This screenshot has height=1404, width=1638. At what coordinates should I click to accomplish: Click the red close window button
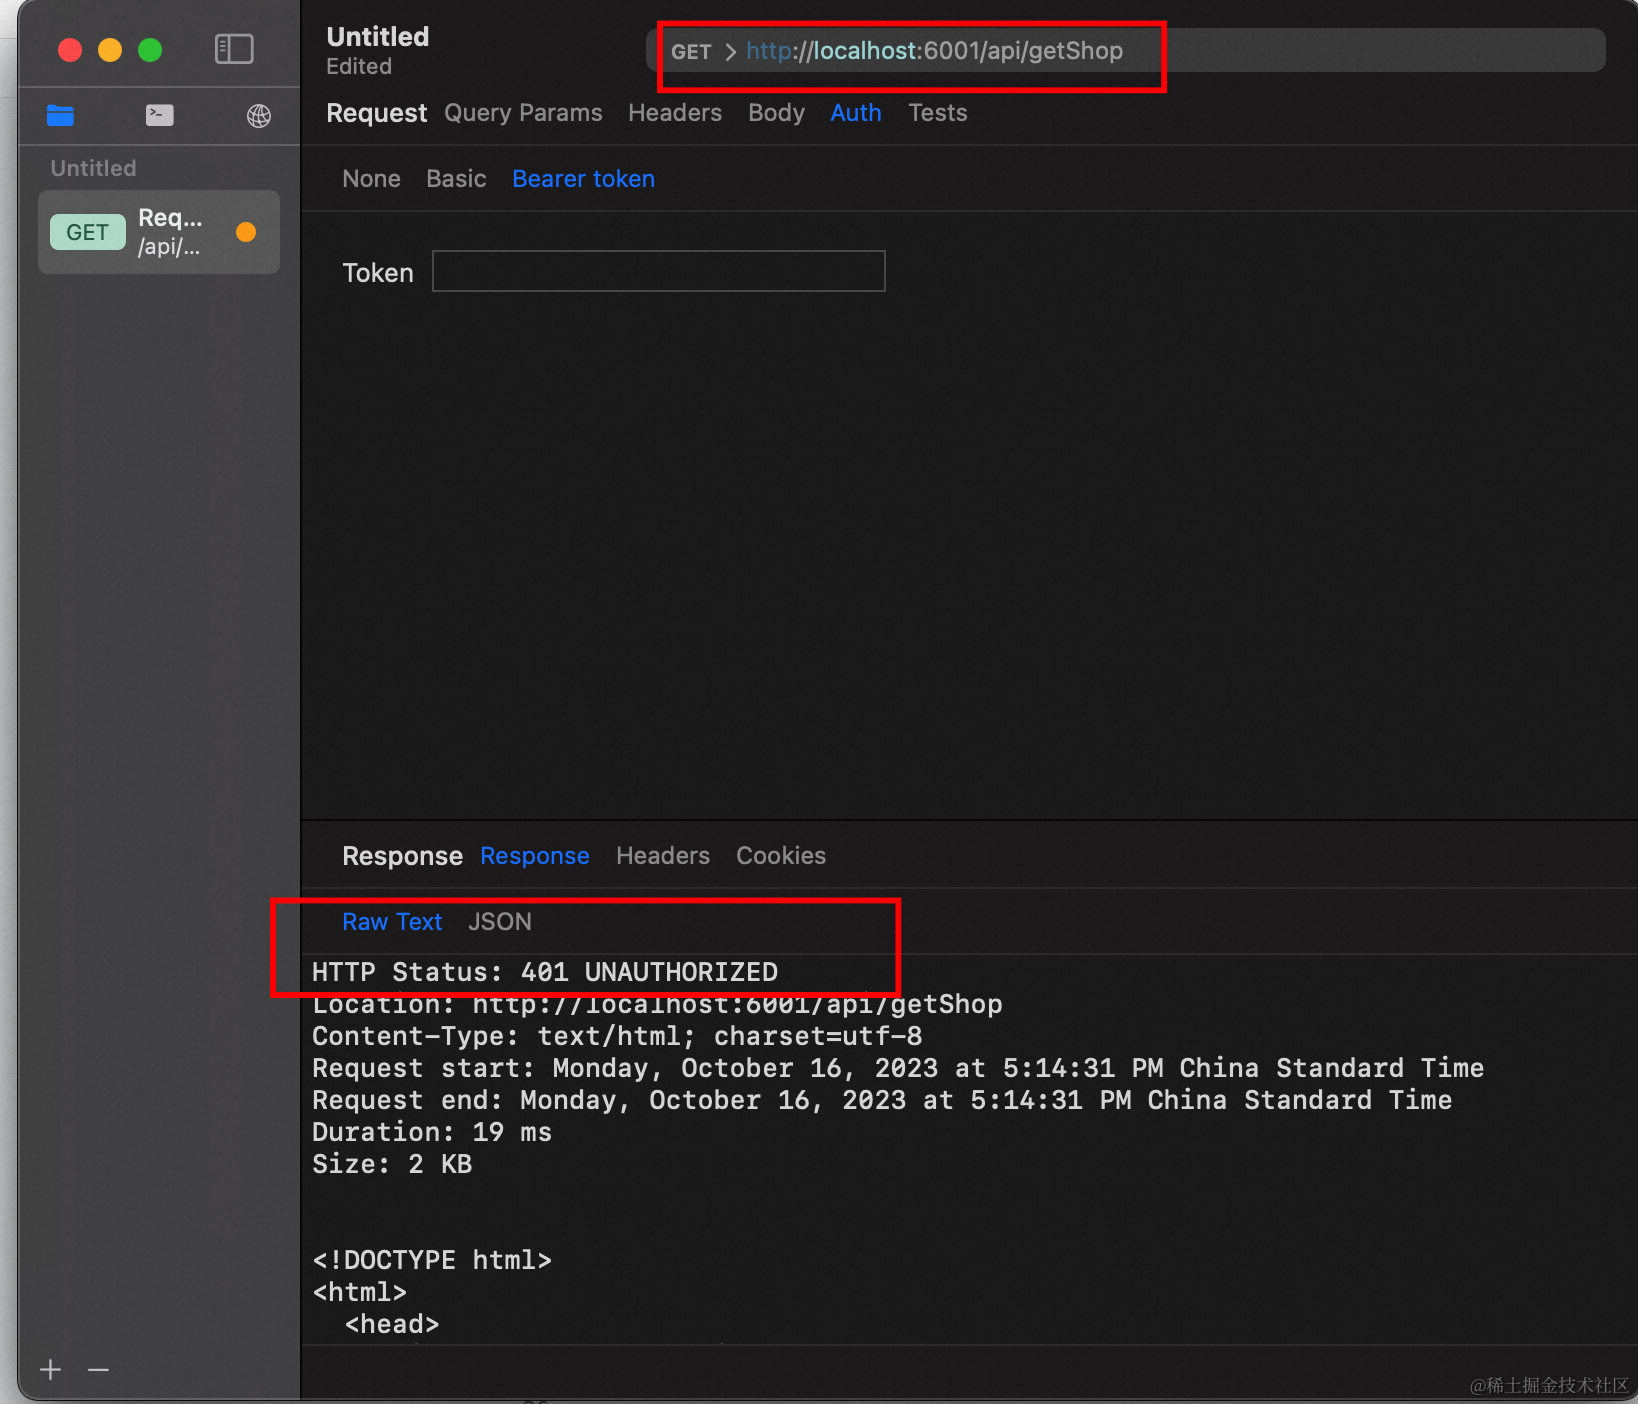coord(70,50)
